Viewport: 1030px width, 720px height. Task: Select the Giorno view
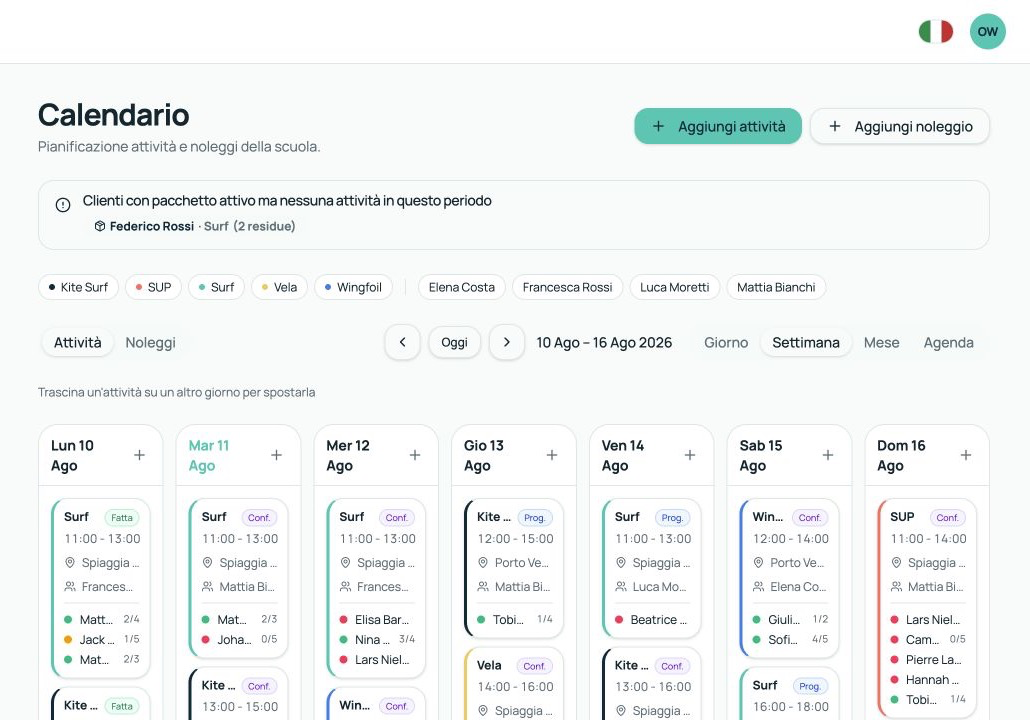pos(726,342)
